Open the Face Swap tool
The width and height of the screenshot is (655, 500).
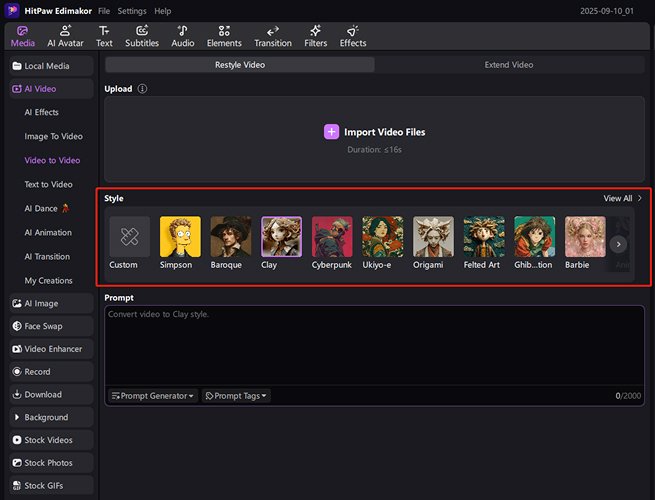point(51,326)
